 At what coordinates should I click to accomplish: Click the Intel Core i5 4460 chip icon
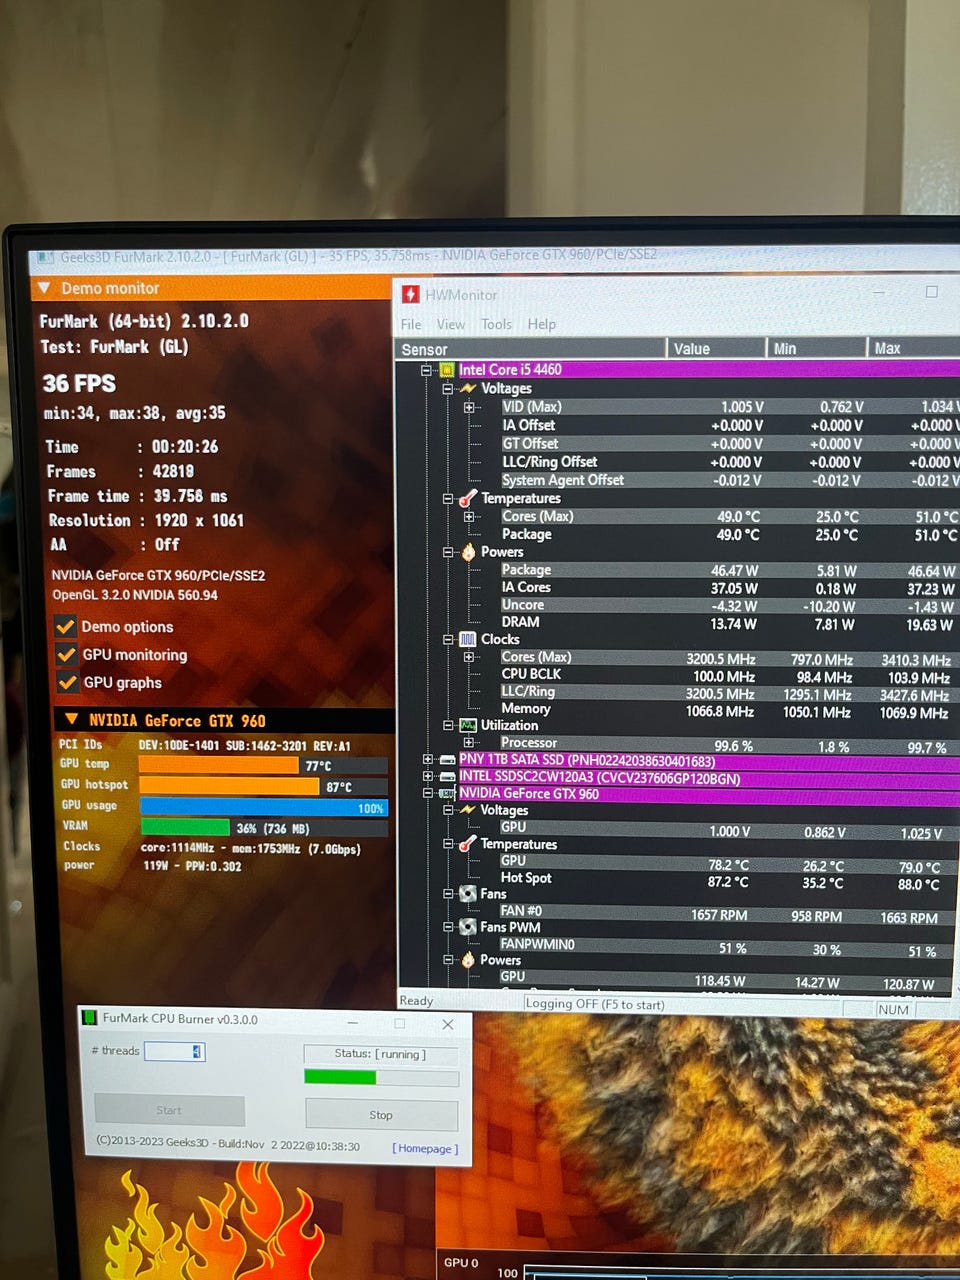[x=447, y=370]
